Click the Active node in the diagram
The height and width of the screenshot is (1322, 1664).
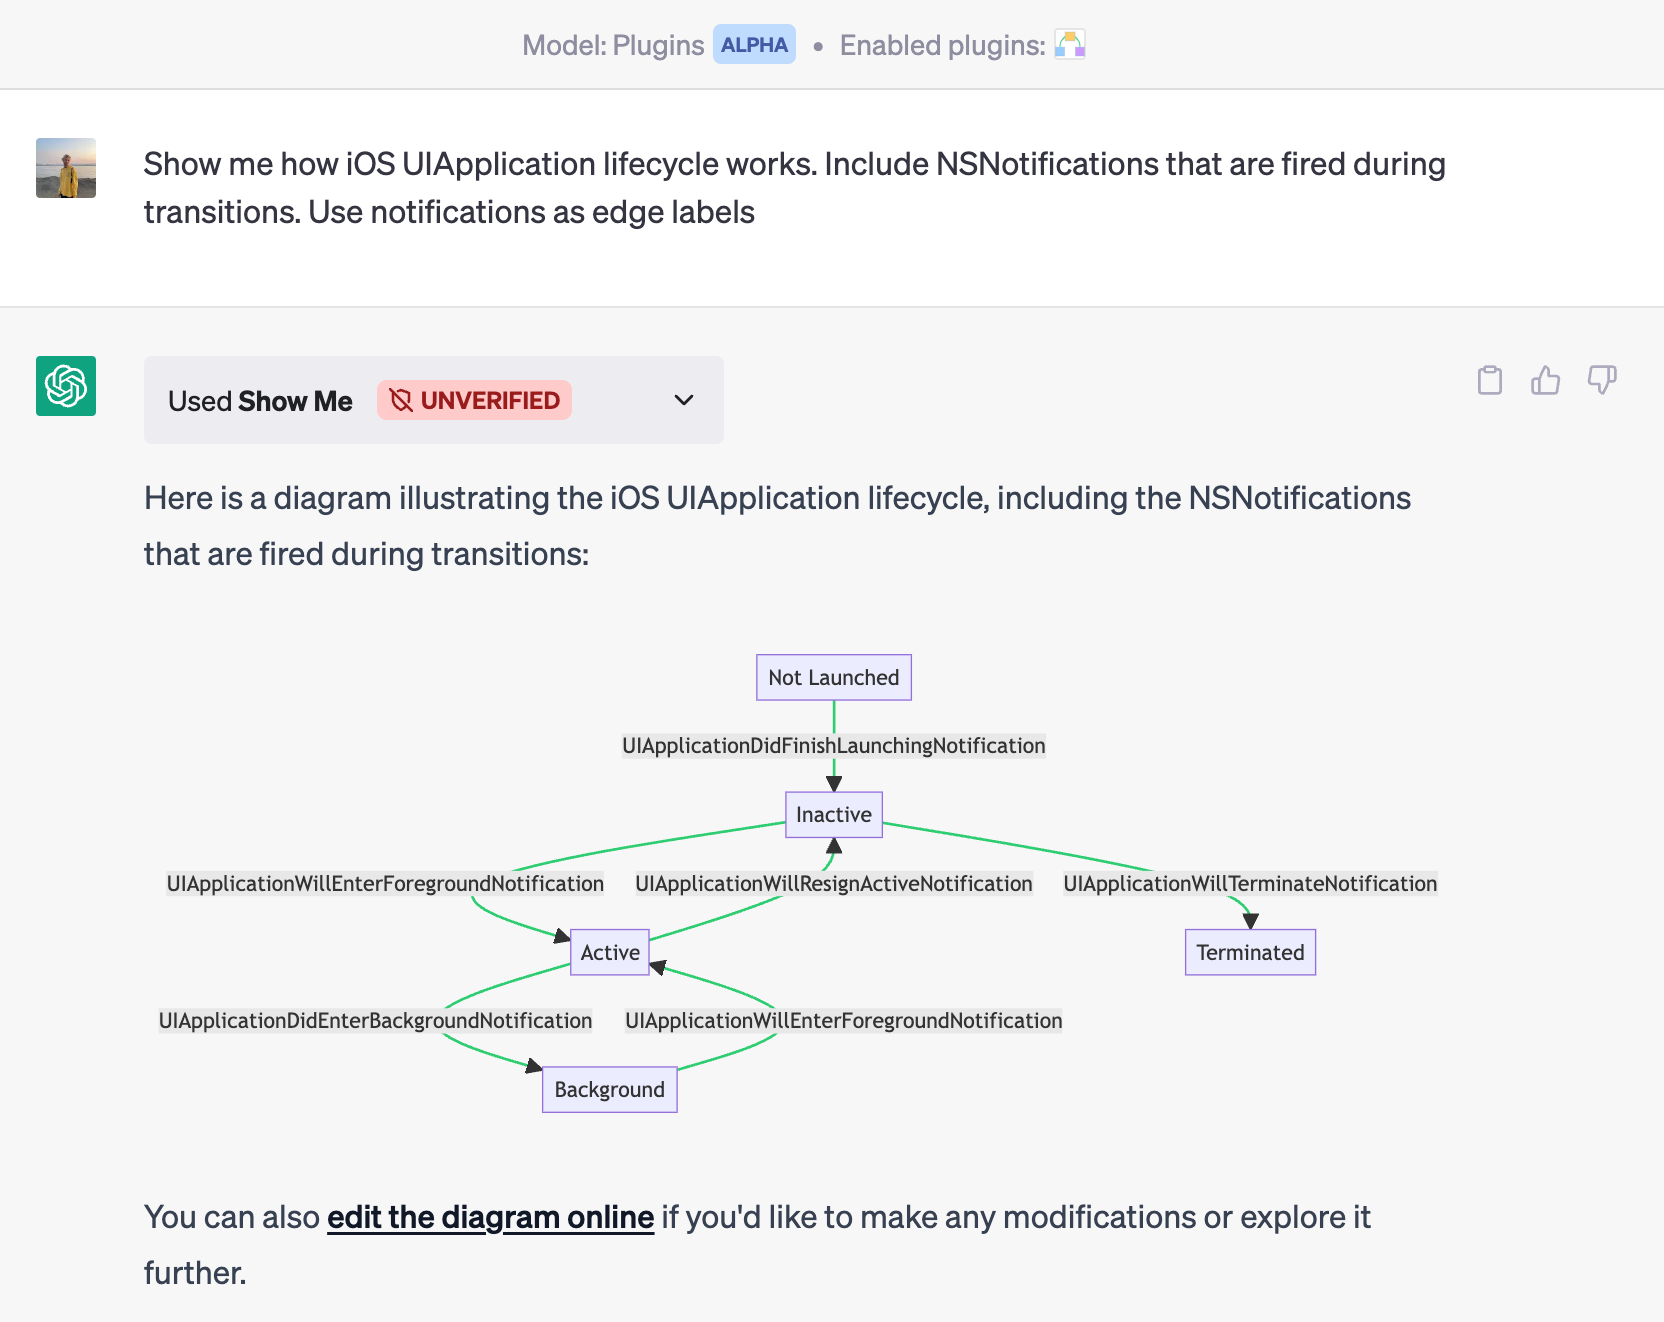[609, 952]
